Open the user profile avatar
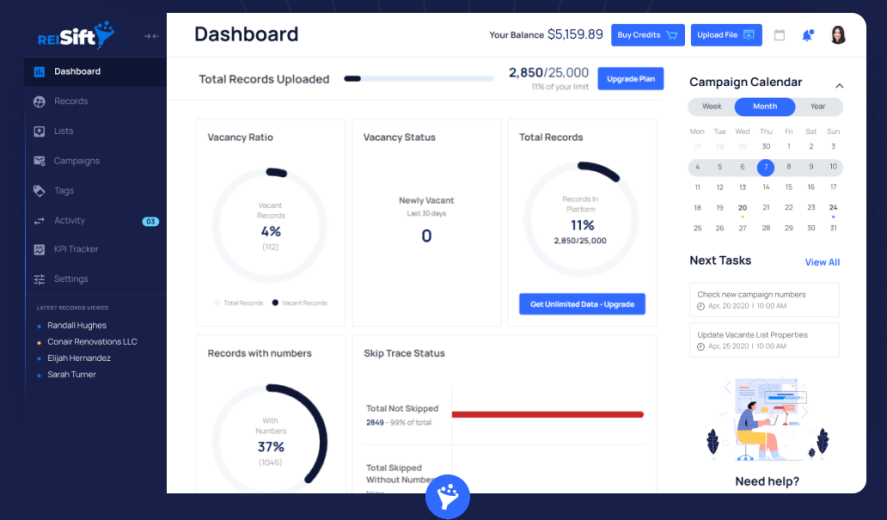 click(838, 35)
